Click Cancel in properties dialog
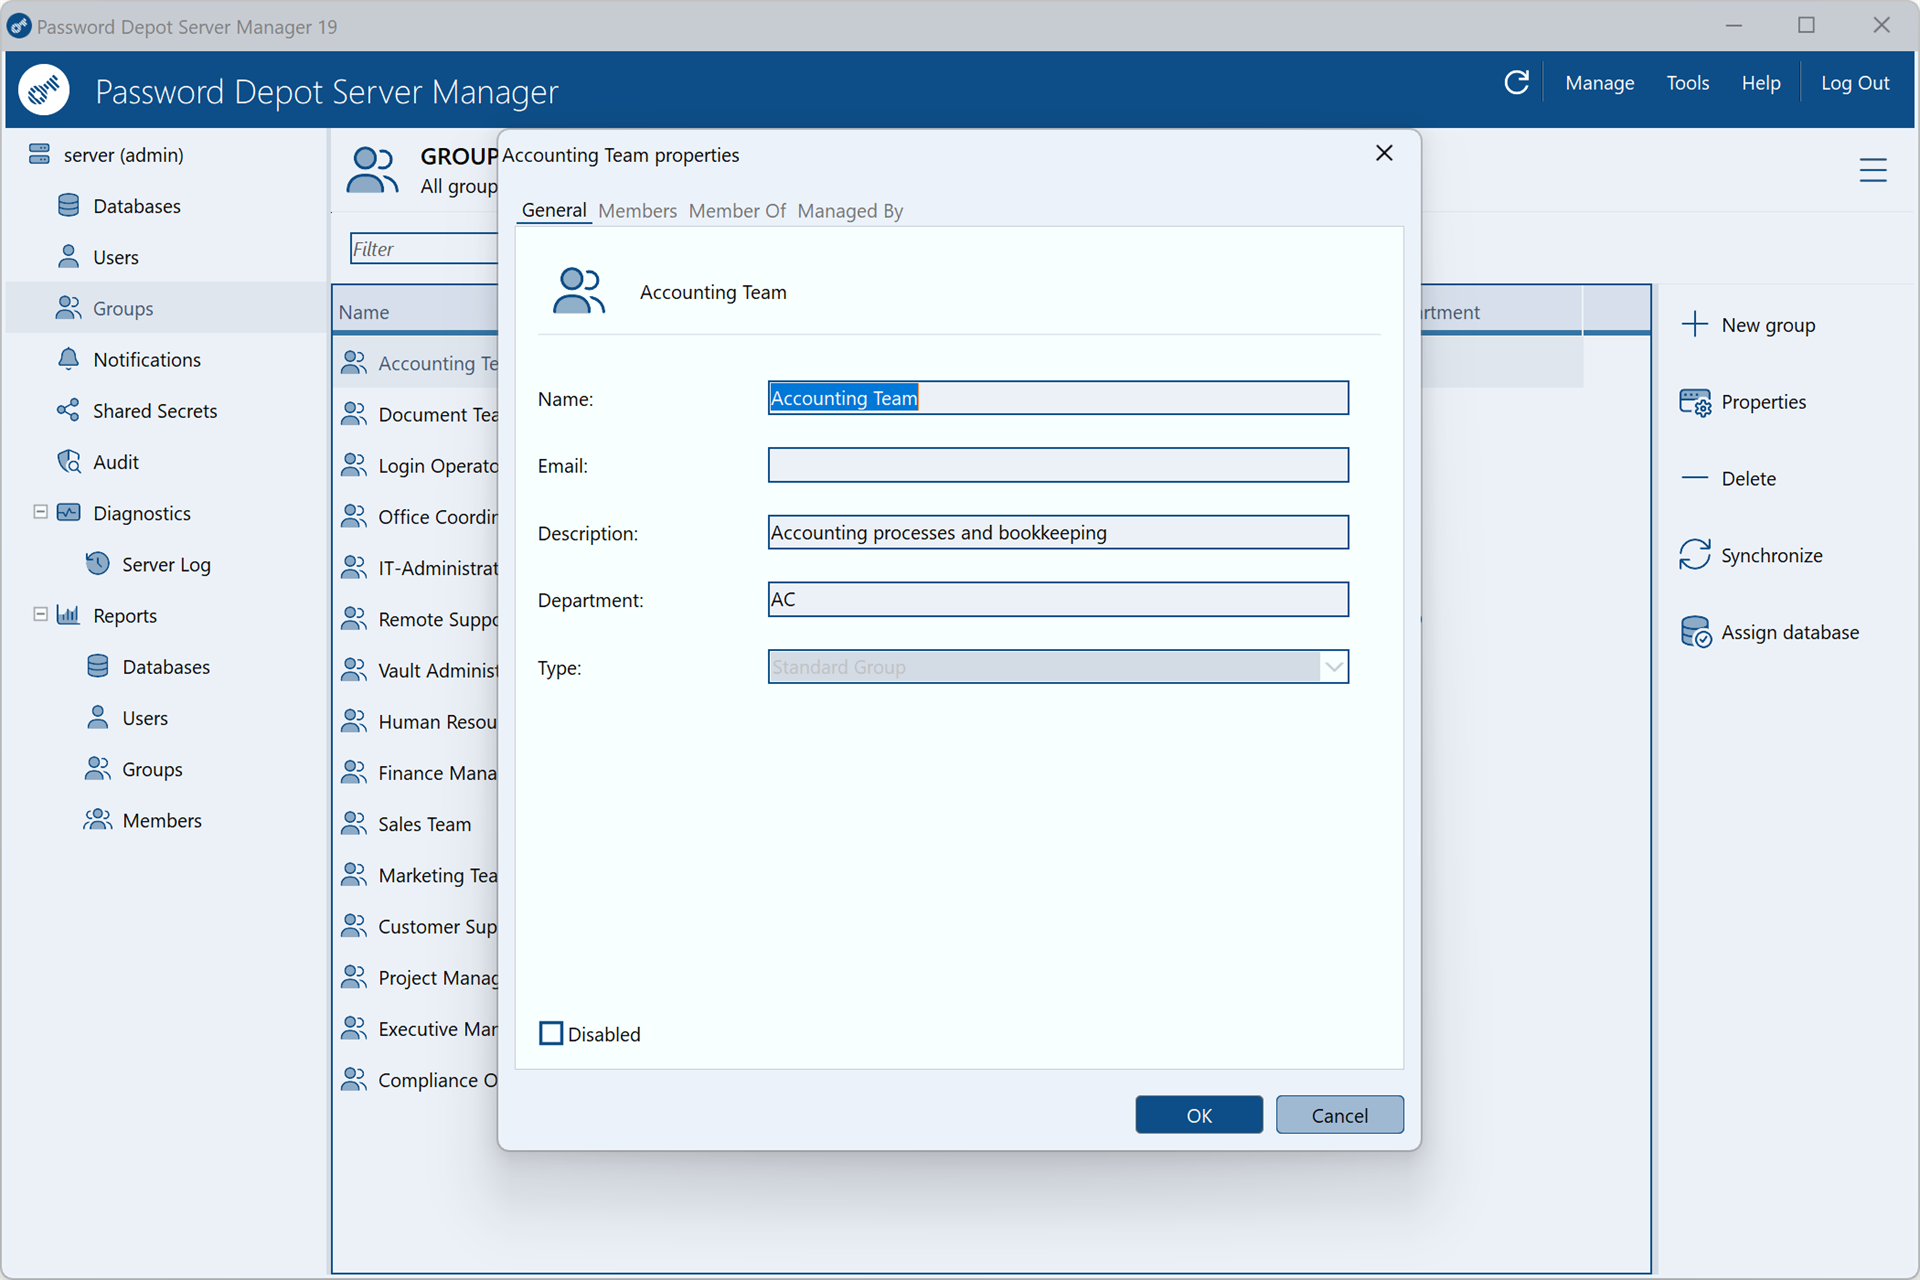 1339,1115
